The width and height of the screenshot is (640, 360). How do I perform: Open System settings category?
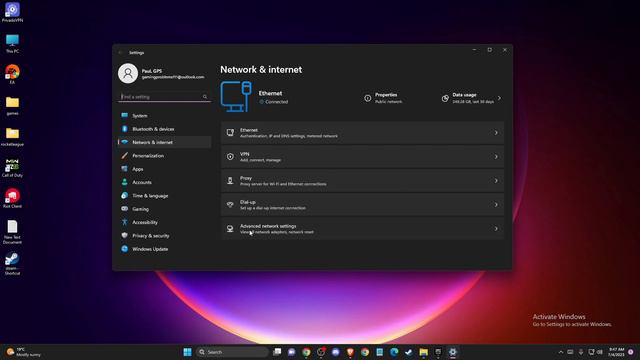[x=164, y=116]
